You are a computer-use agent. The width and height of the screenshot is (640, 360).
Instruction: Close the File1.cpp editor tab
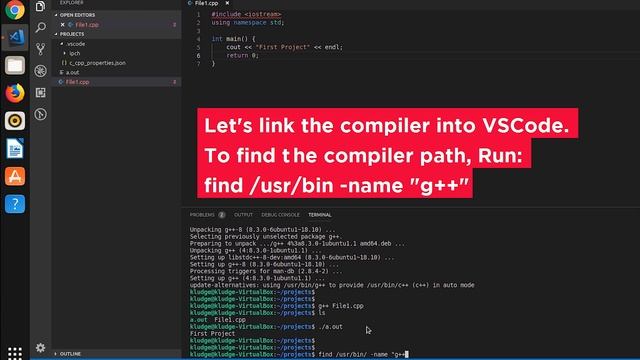pyautogui.click(x=227, y=3)
